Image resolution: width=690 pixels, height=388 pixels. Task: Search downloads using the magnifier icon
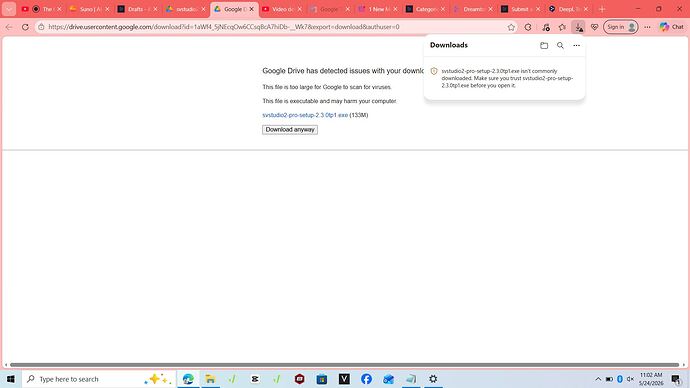point(560,45)
